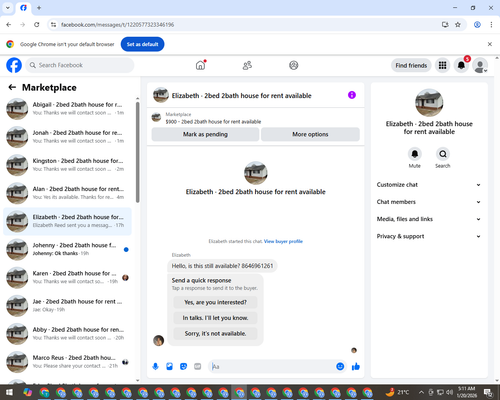View site information icon in address bar
This screenshot has height=400, width=500.
[53, 25]
